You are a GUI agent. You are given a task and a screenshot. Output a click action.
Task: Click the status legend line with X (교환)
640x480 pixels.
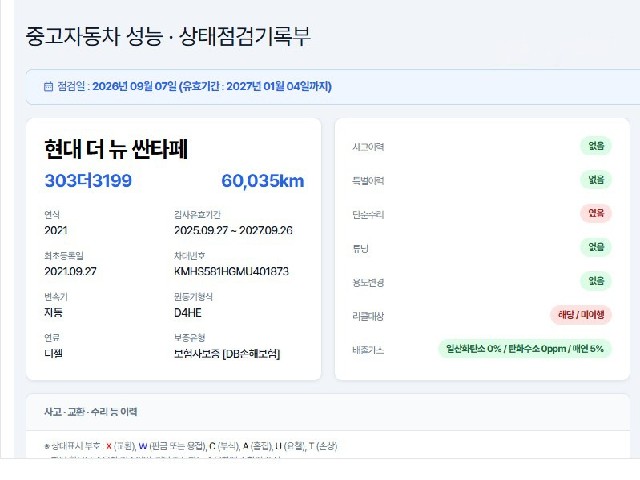(x=191, y=446)
